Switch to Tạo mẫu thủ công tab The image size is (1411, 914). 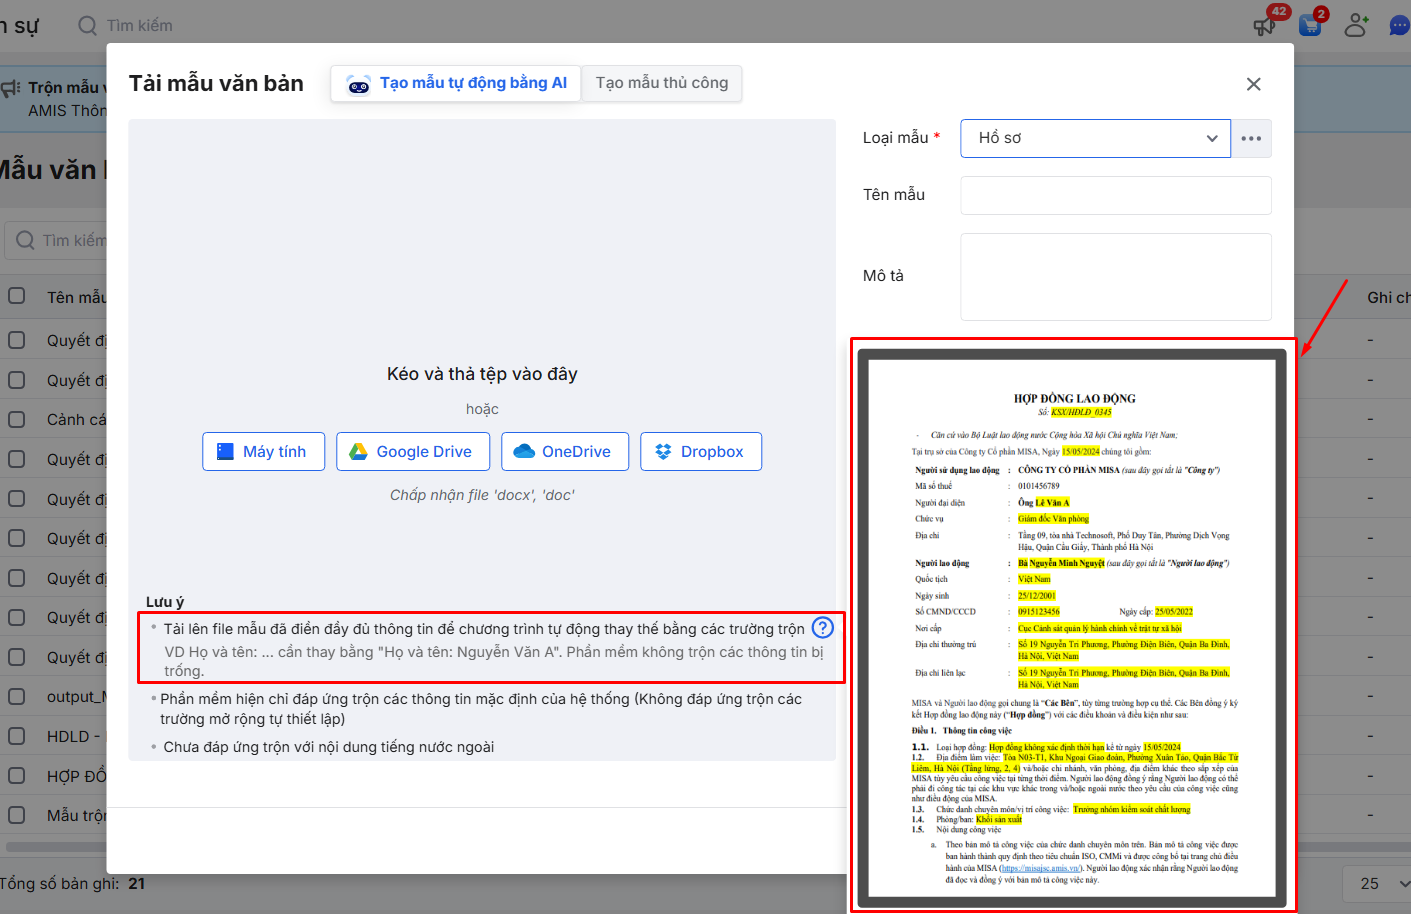tap(662, 83)
